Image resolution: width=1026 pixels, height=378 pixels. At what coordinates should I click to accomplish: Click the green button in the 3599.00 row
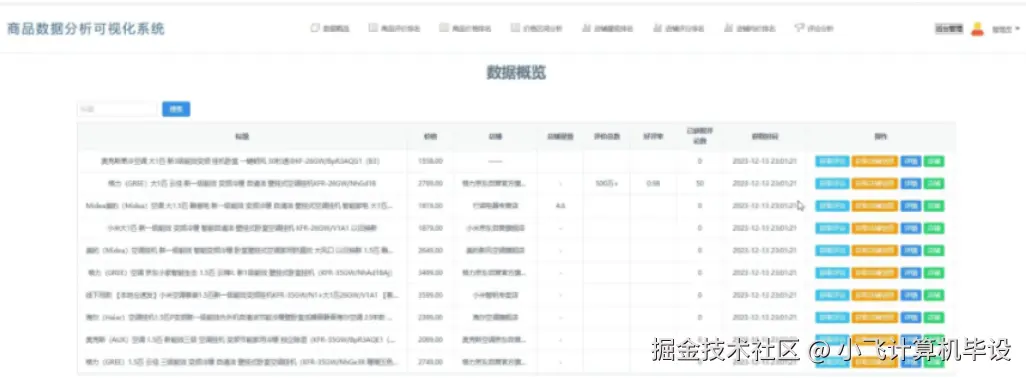point(934,296)
